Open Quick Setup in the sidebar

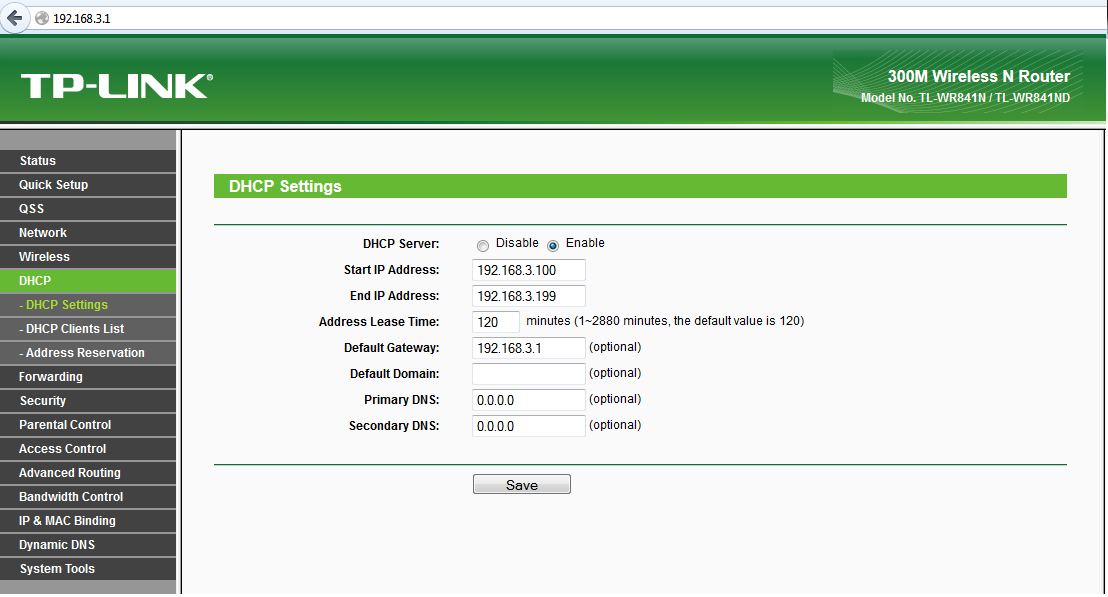[x=88, y=185]
